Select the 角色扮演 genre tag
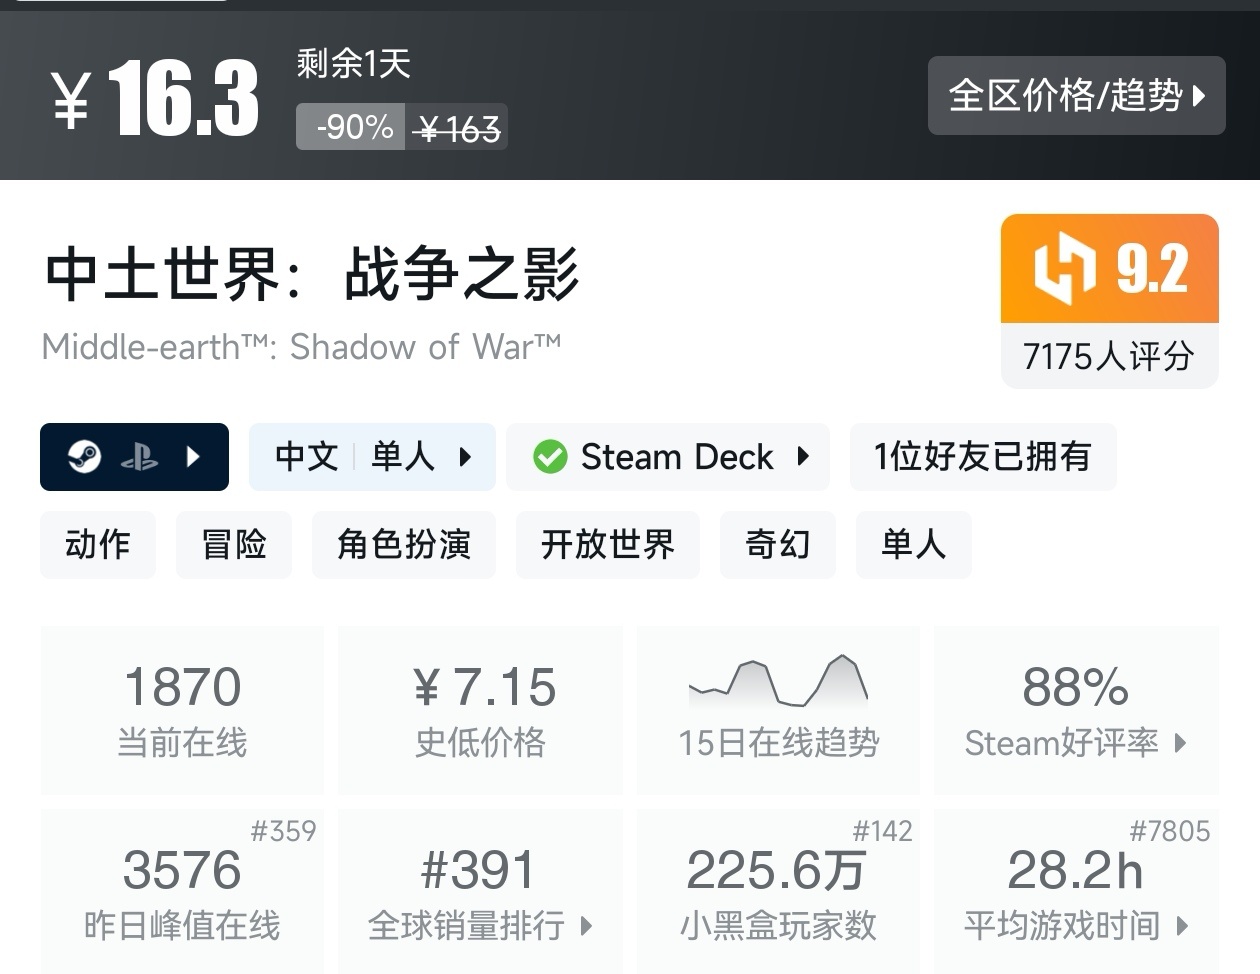The width and height of the screenshot is (1260, 974). [x=404, y=544]
